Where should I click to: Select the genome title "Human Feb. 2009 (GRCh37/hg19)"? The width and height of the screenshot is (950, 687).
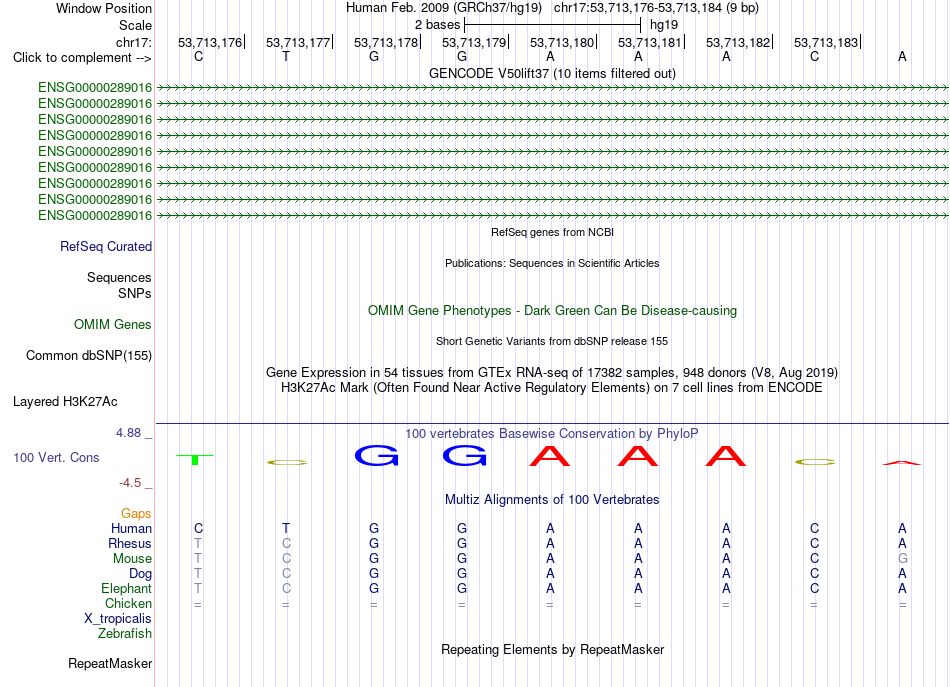(443, 8)
